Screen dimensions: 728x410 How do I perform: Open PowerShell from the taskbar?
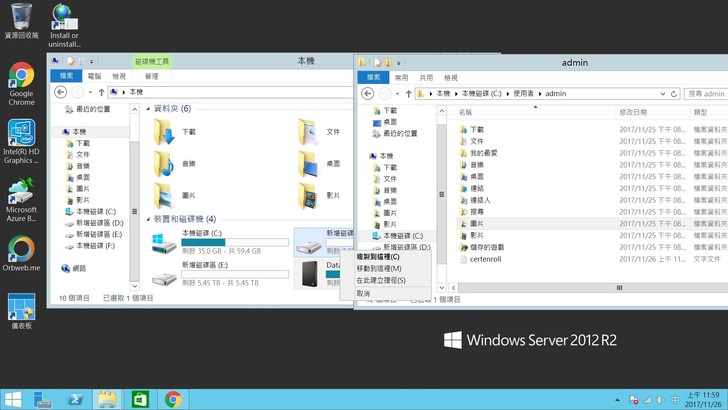75,399
